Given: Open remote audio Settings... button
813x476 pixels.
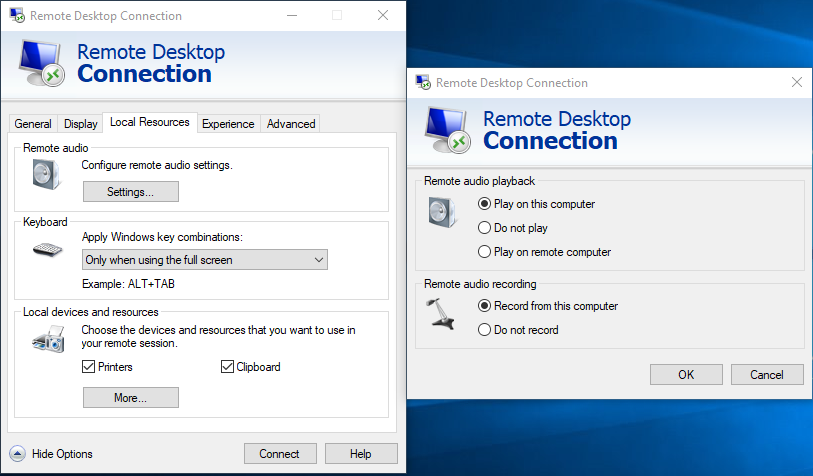Looking at the screenshot, I should coord(131,191).
